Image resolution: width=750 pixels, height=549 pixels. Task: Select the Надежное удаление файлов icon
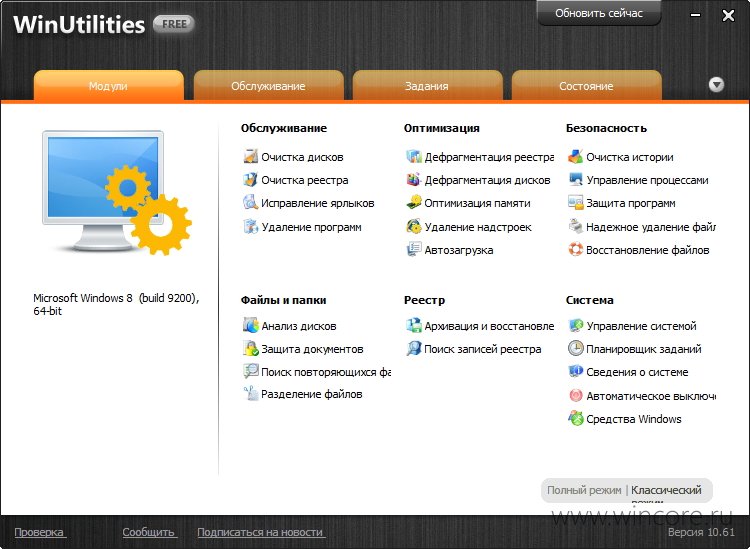(575, 226)
